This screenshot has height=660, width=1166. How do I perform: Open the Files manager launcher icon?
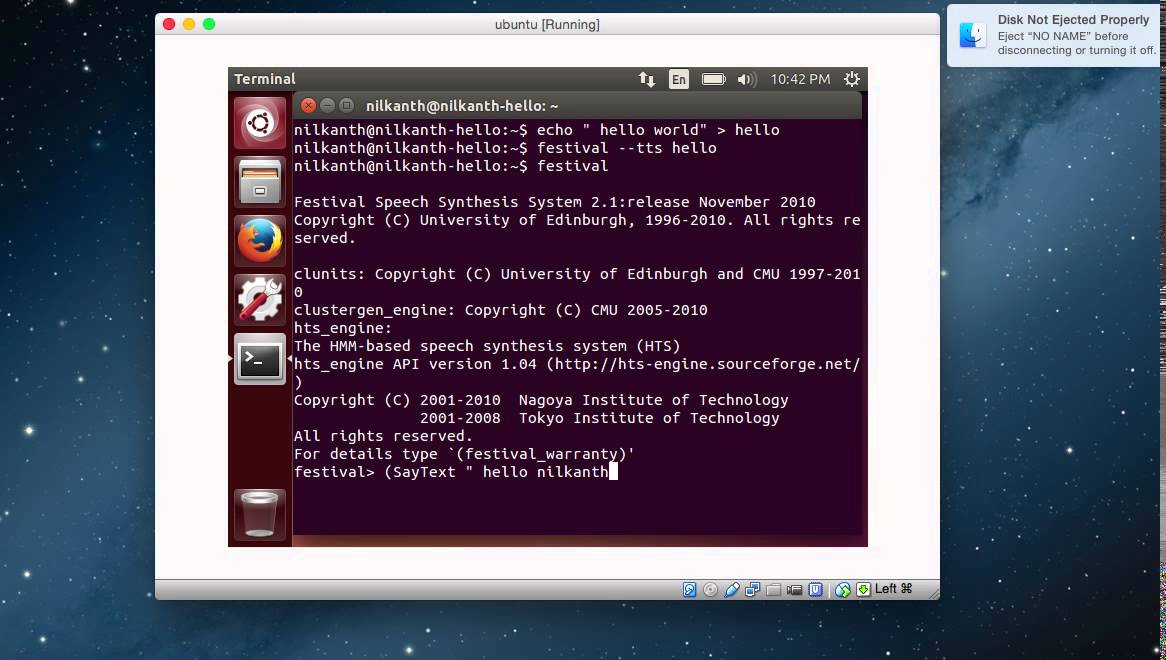(260, 182)
